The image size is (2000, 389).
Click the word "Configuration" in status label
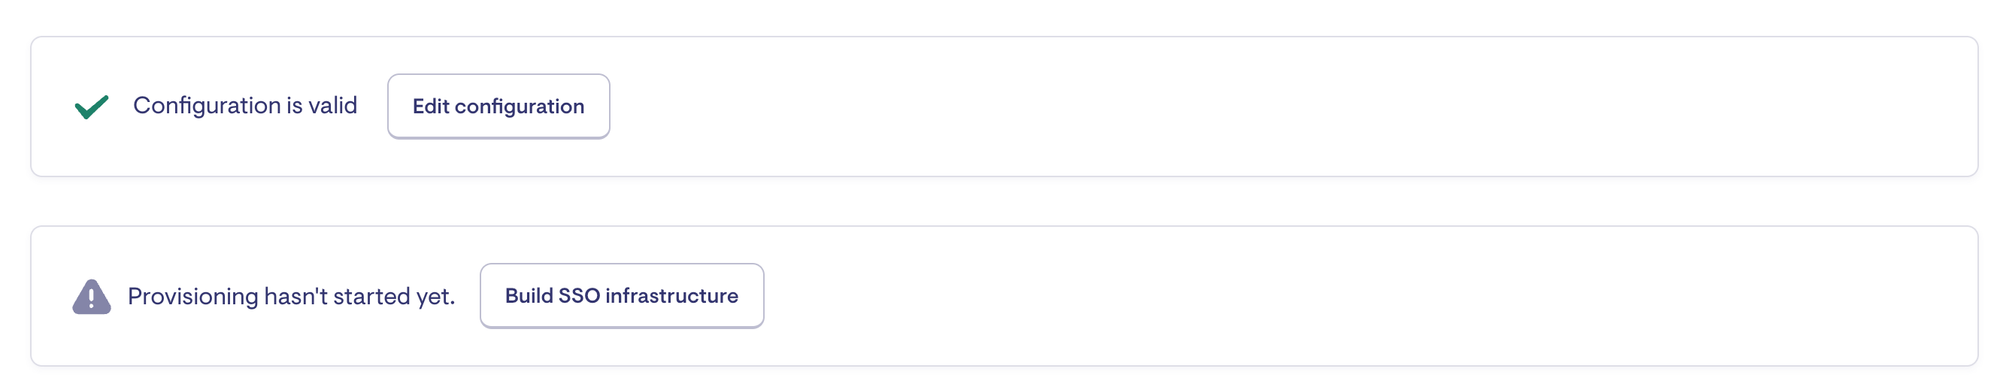[x=207, y=106]
